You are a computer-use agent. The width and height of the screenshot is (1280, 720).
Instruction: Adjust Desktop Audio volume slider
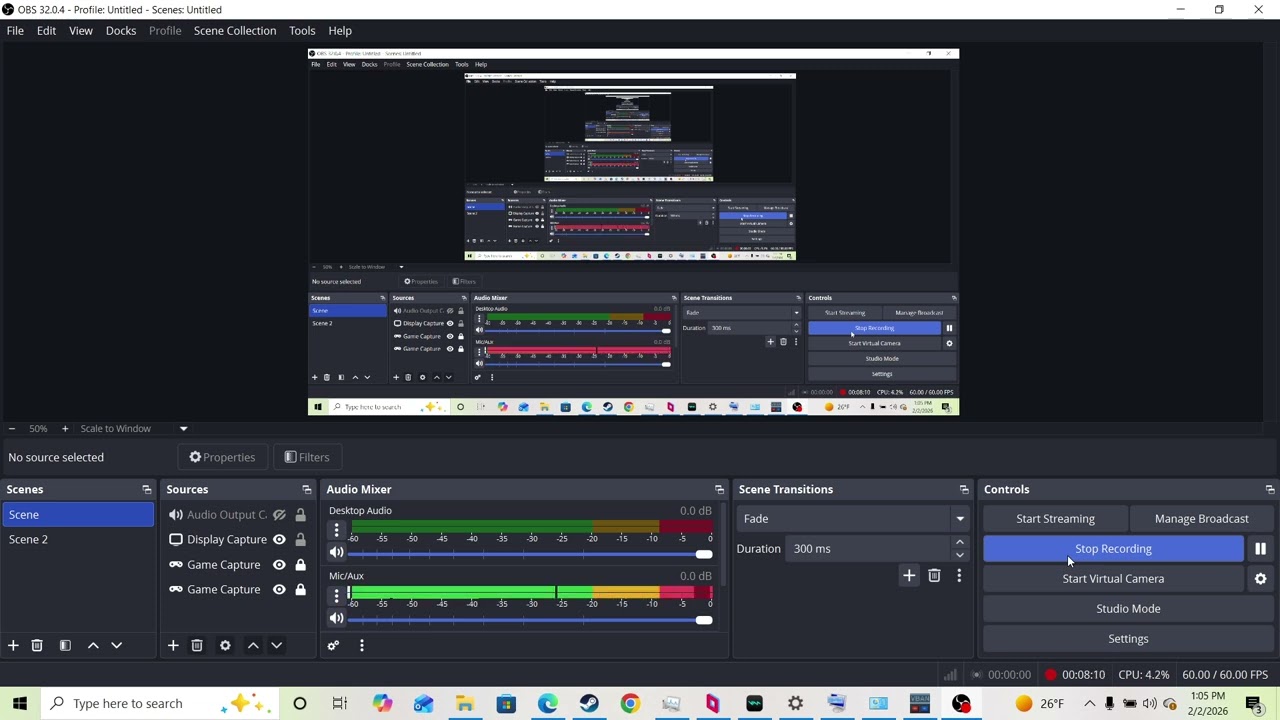tap(530, 554)
